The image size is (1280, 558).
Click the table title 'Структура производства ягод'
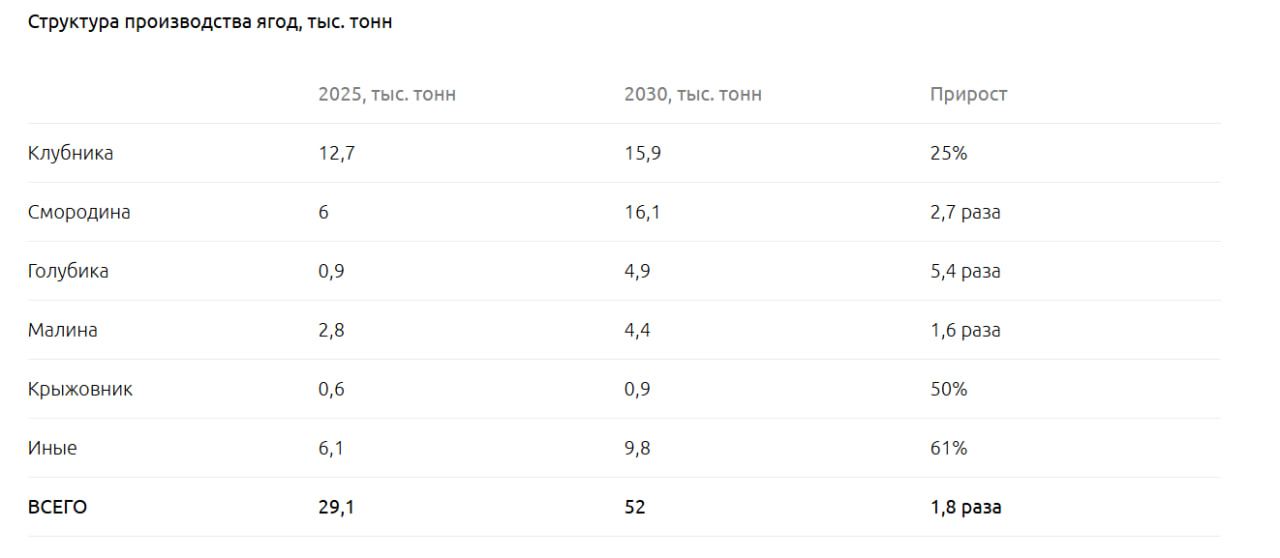pos(209,23)
